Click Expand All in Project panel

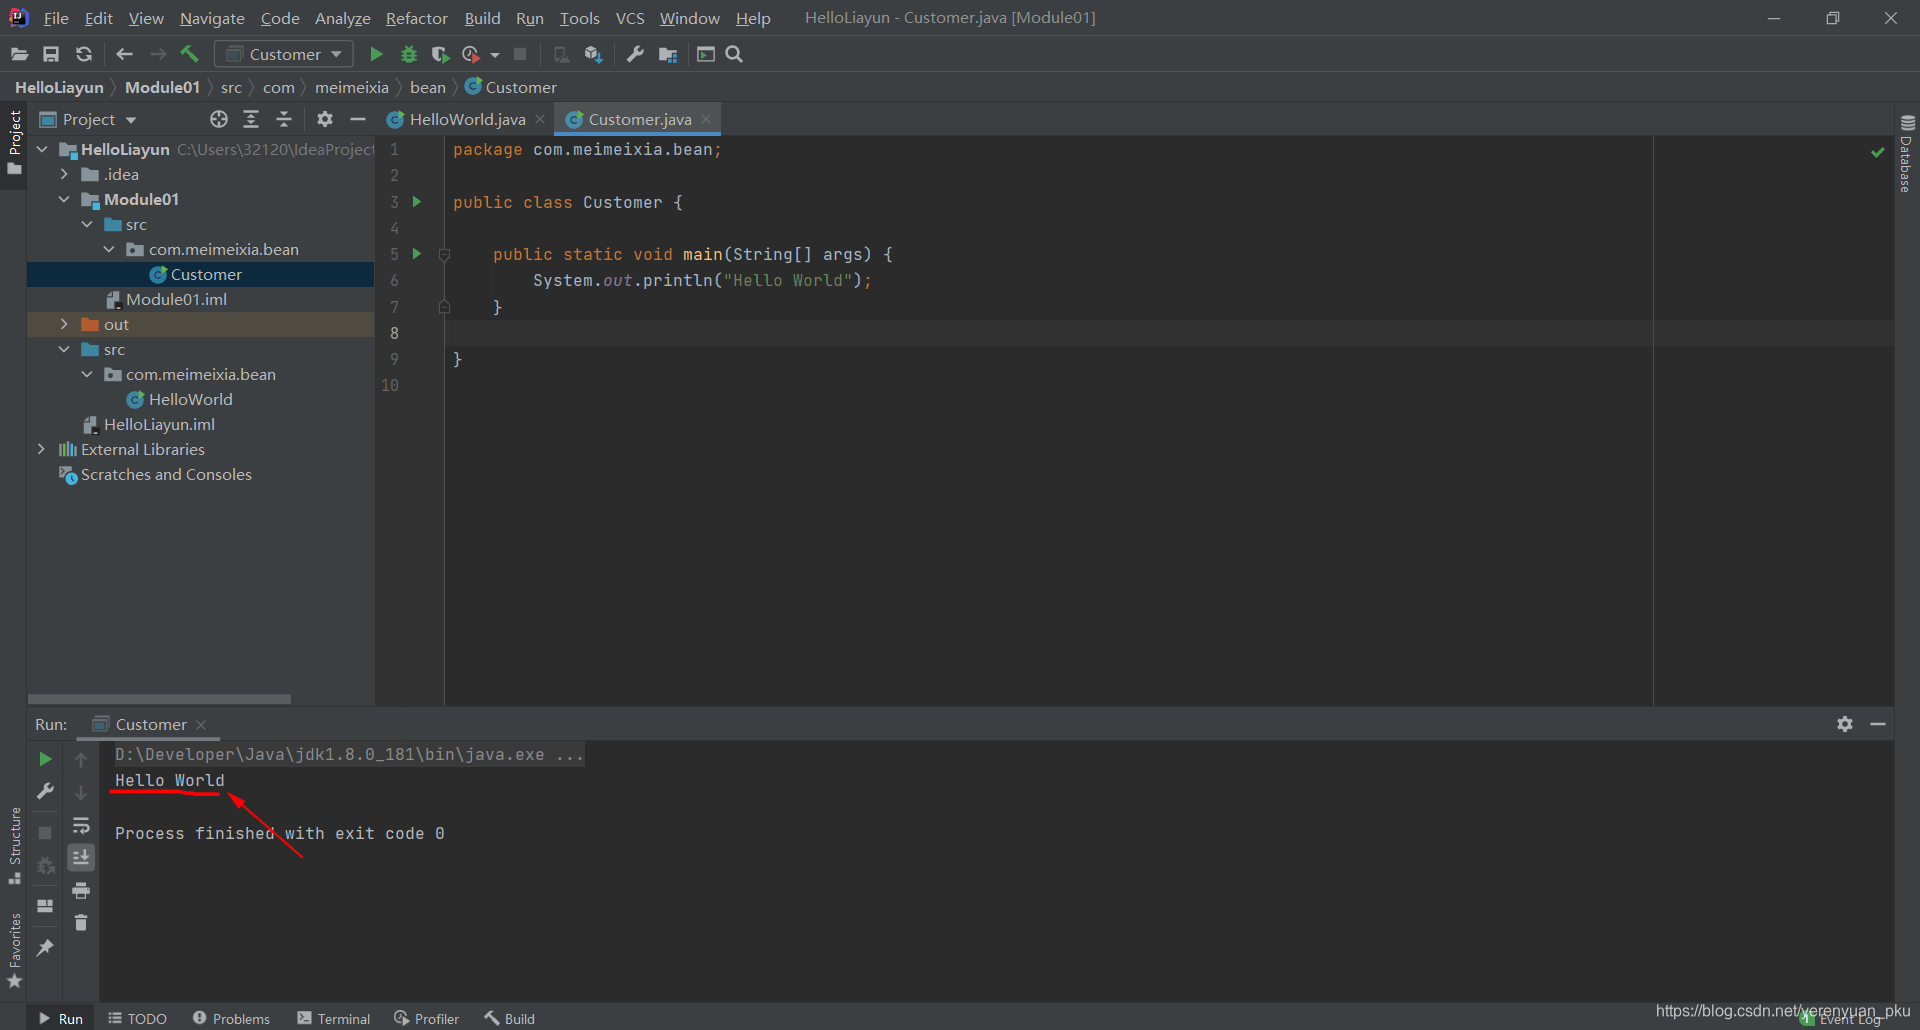(251, 119)
